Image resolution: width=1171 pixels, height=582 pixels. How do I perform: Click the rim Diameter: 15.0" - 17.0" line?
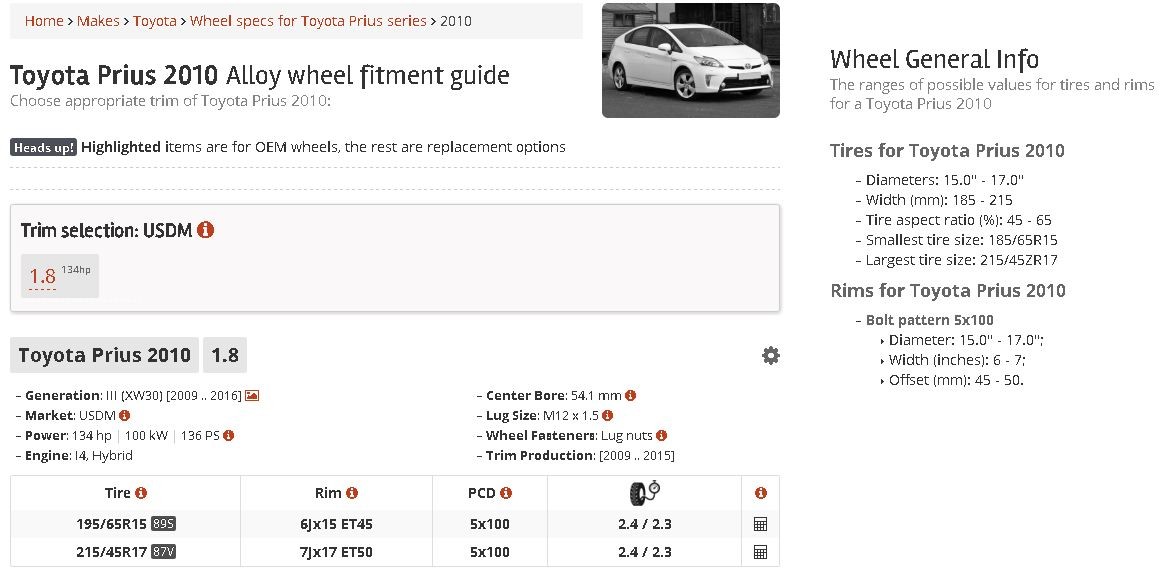point(966,341)
